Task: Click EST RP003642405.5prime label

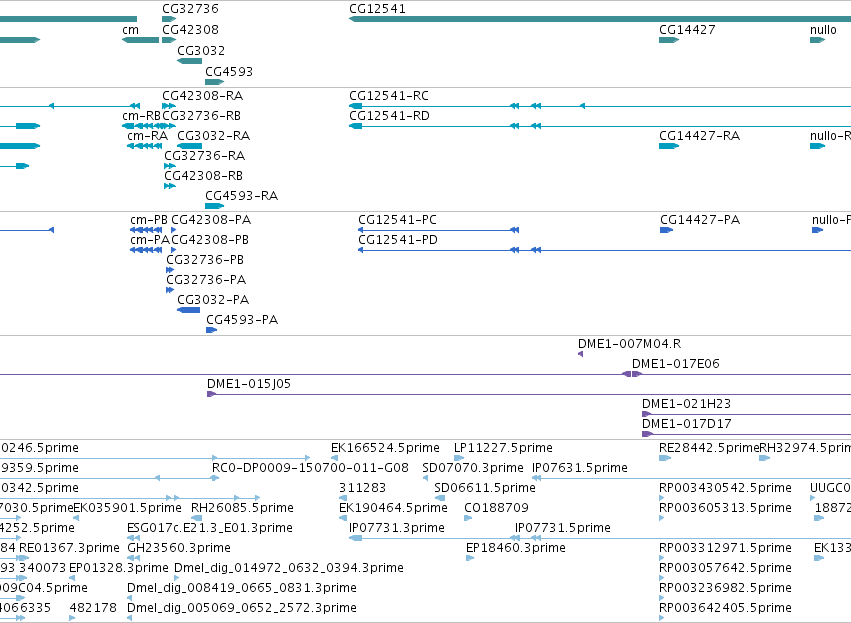Action: (x=725, y=608)
